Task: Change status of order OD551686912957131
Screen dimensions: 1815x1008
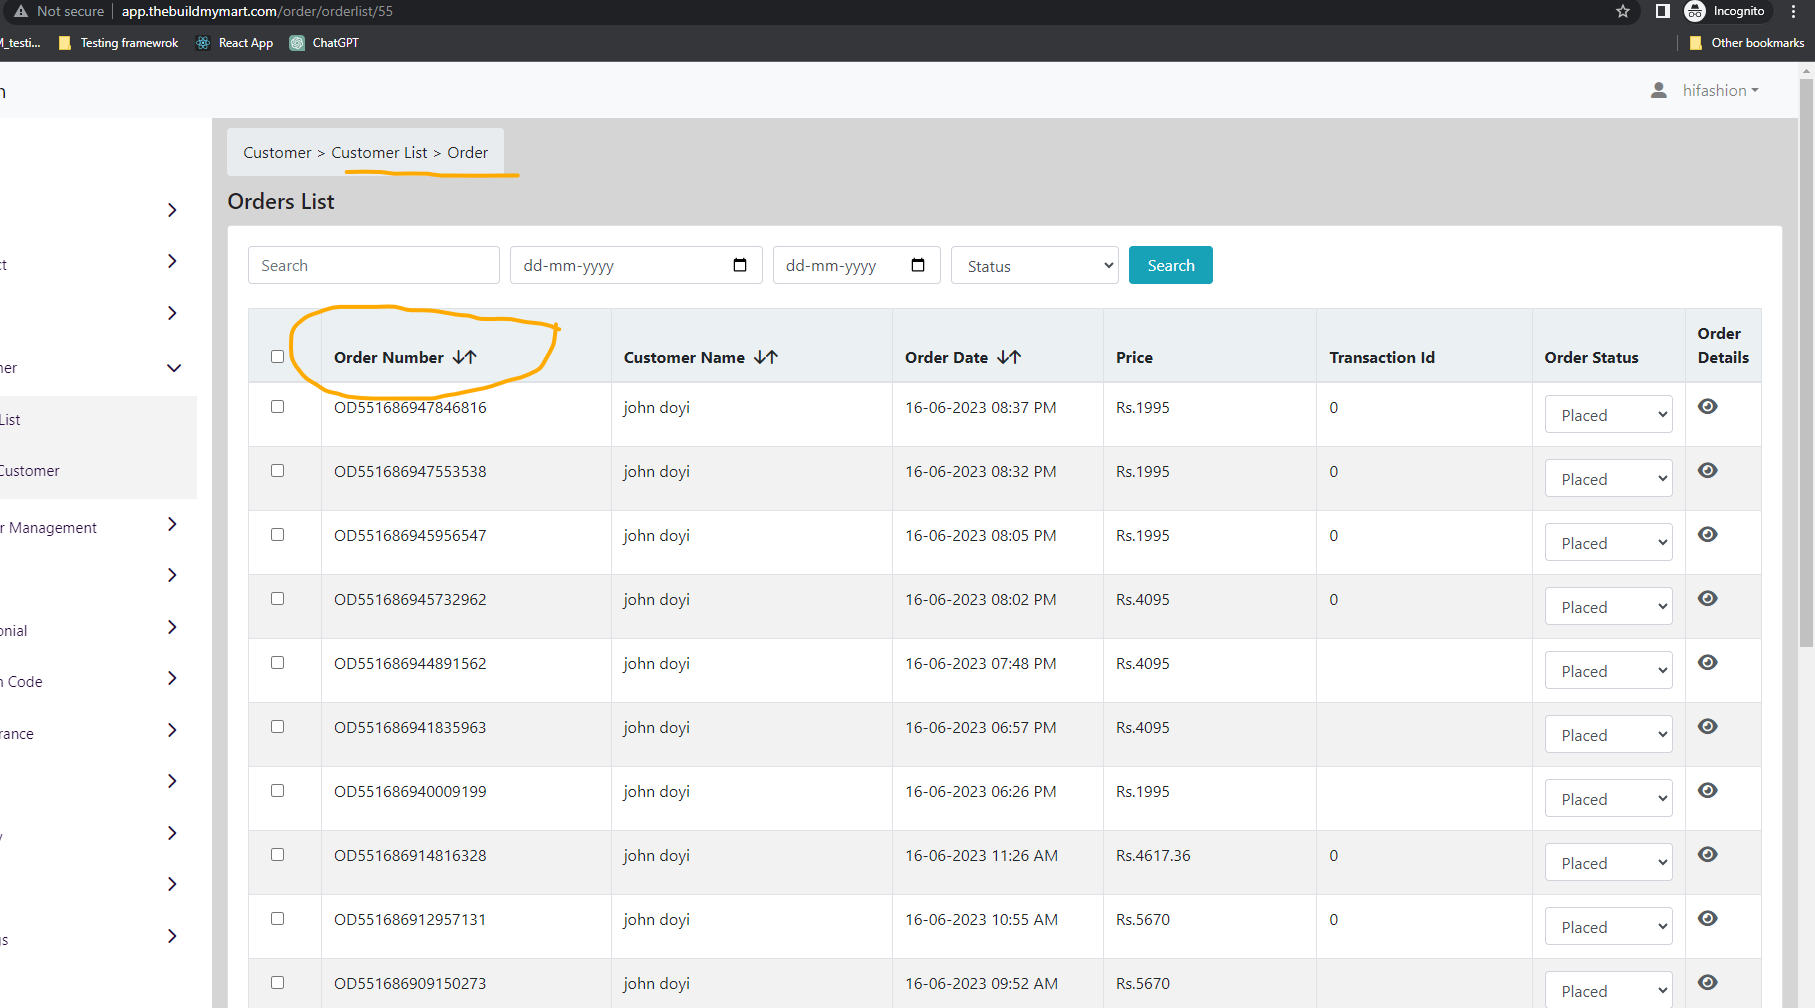Action: (1609, 926)
